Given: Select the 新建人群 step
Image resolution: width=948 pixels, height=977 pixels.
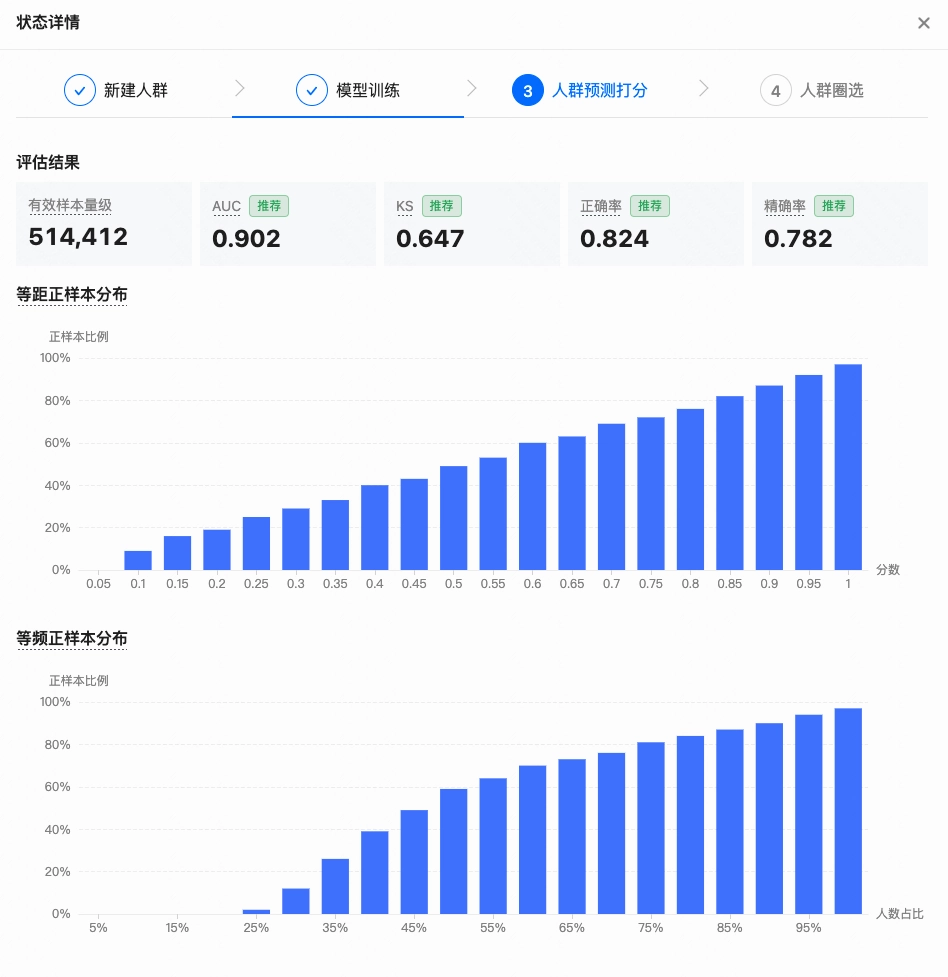Looking at the screenshot, I should coord(137,90).
